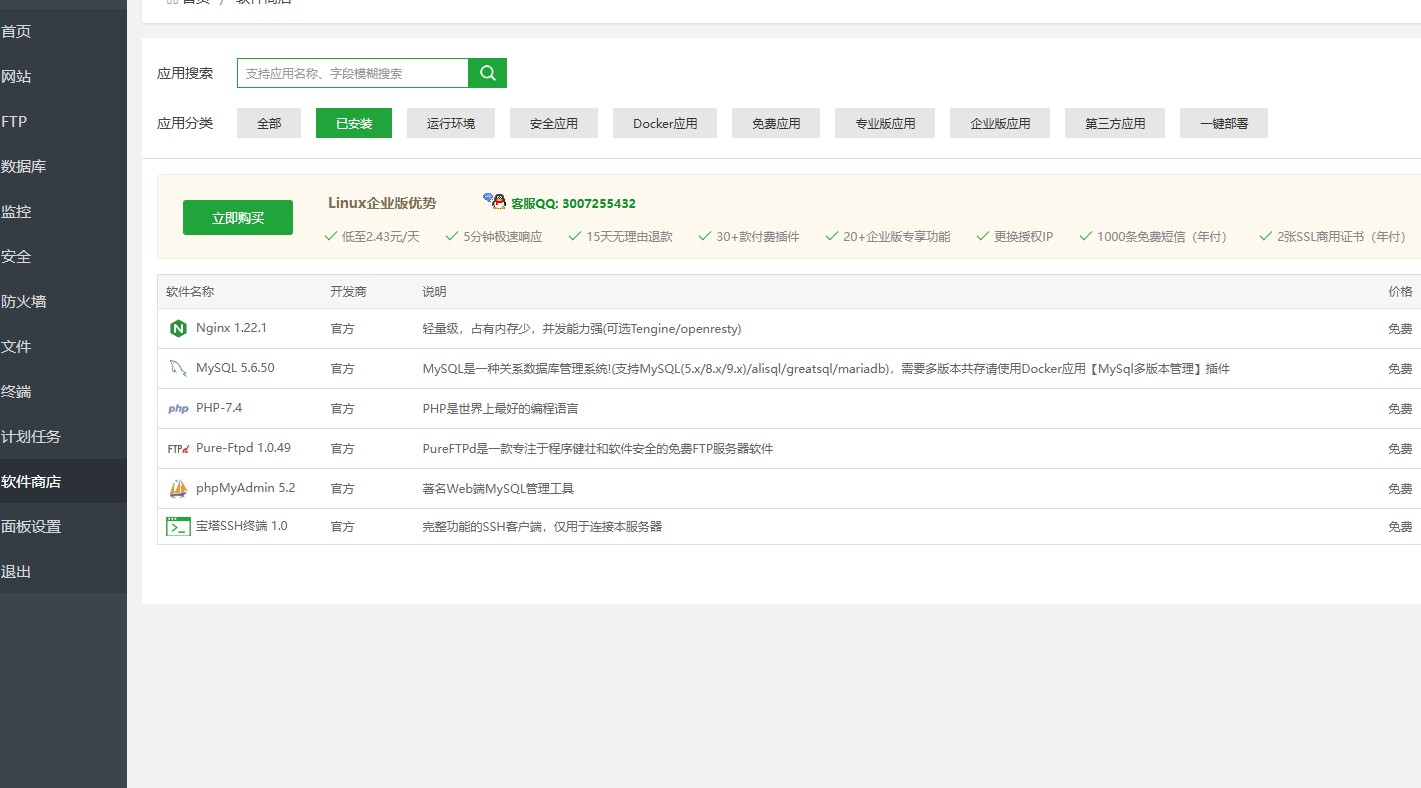The width and height of the screenshot is (1421, 788).
Task: Select 软件商店 in the sidebar
Action: [63, 481]
